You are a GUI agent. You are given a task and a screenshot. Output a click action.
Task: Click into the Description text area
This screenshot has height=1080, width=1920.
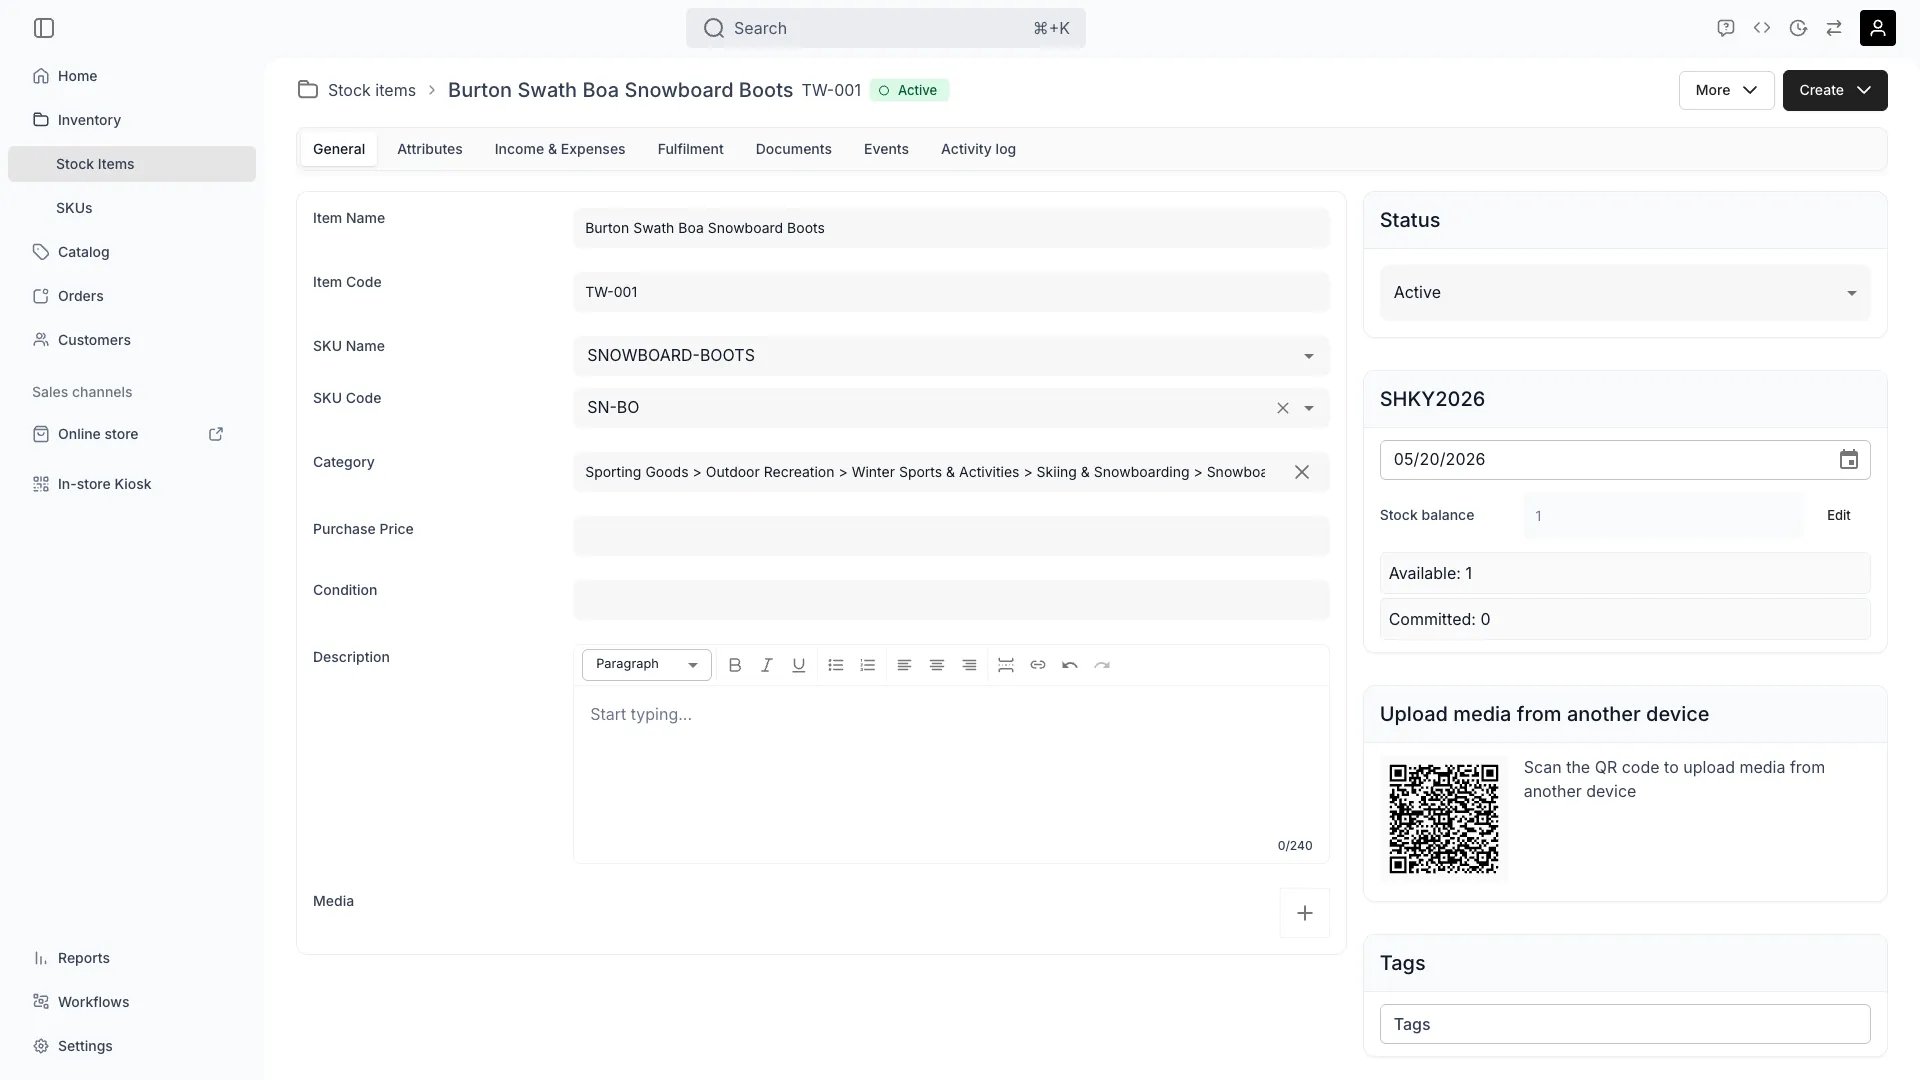coord(951,774)
